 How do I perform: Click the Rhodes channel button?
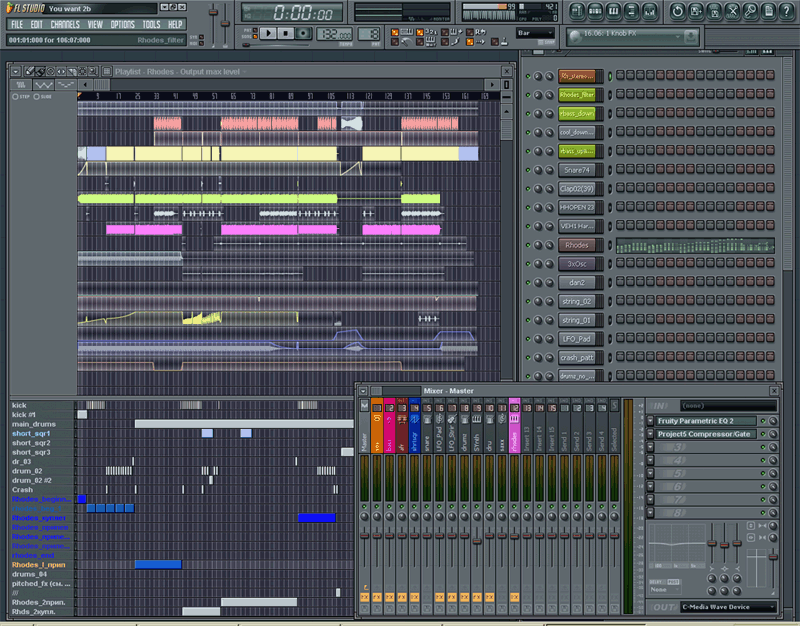pos(577,245)
